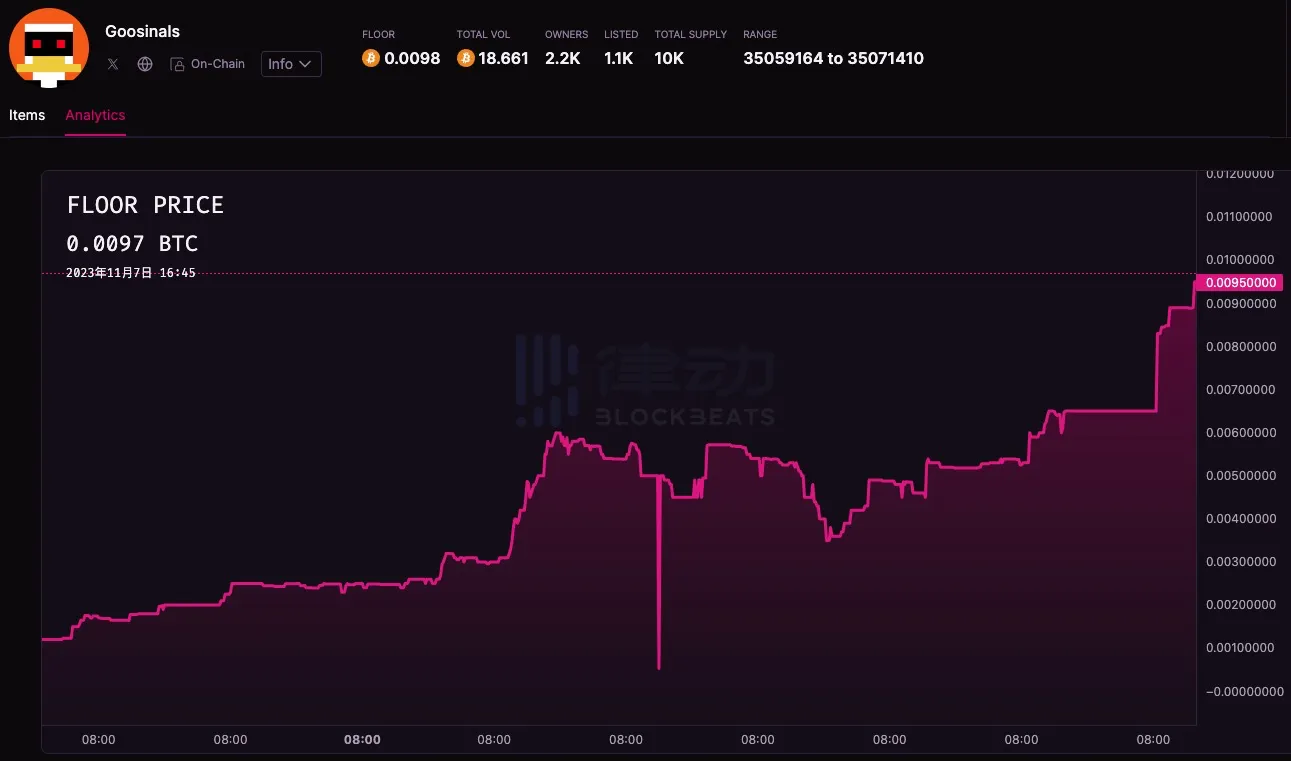Click the owners count 2.2K
Image resolution: width=1291 pixels, height=761 pixels.
[x=562, y=58]
